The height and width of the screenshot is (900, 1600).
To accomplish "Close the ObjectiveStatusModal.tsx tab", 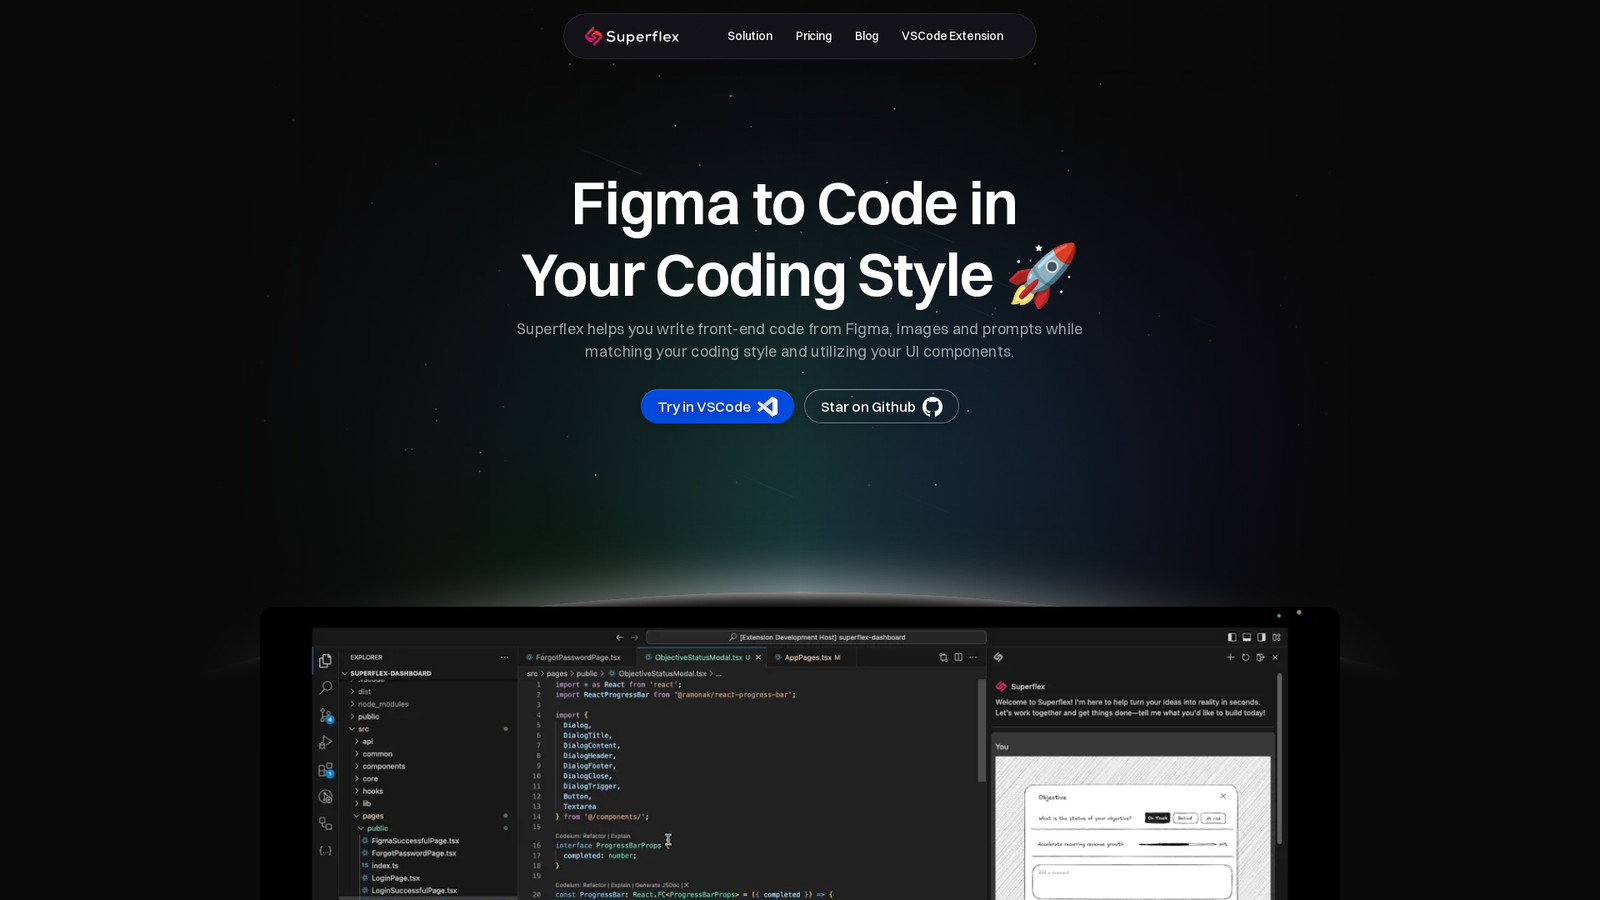I will [x=758, y=657].
